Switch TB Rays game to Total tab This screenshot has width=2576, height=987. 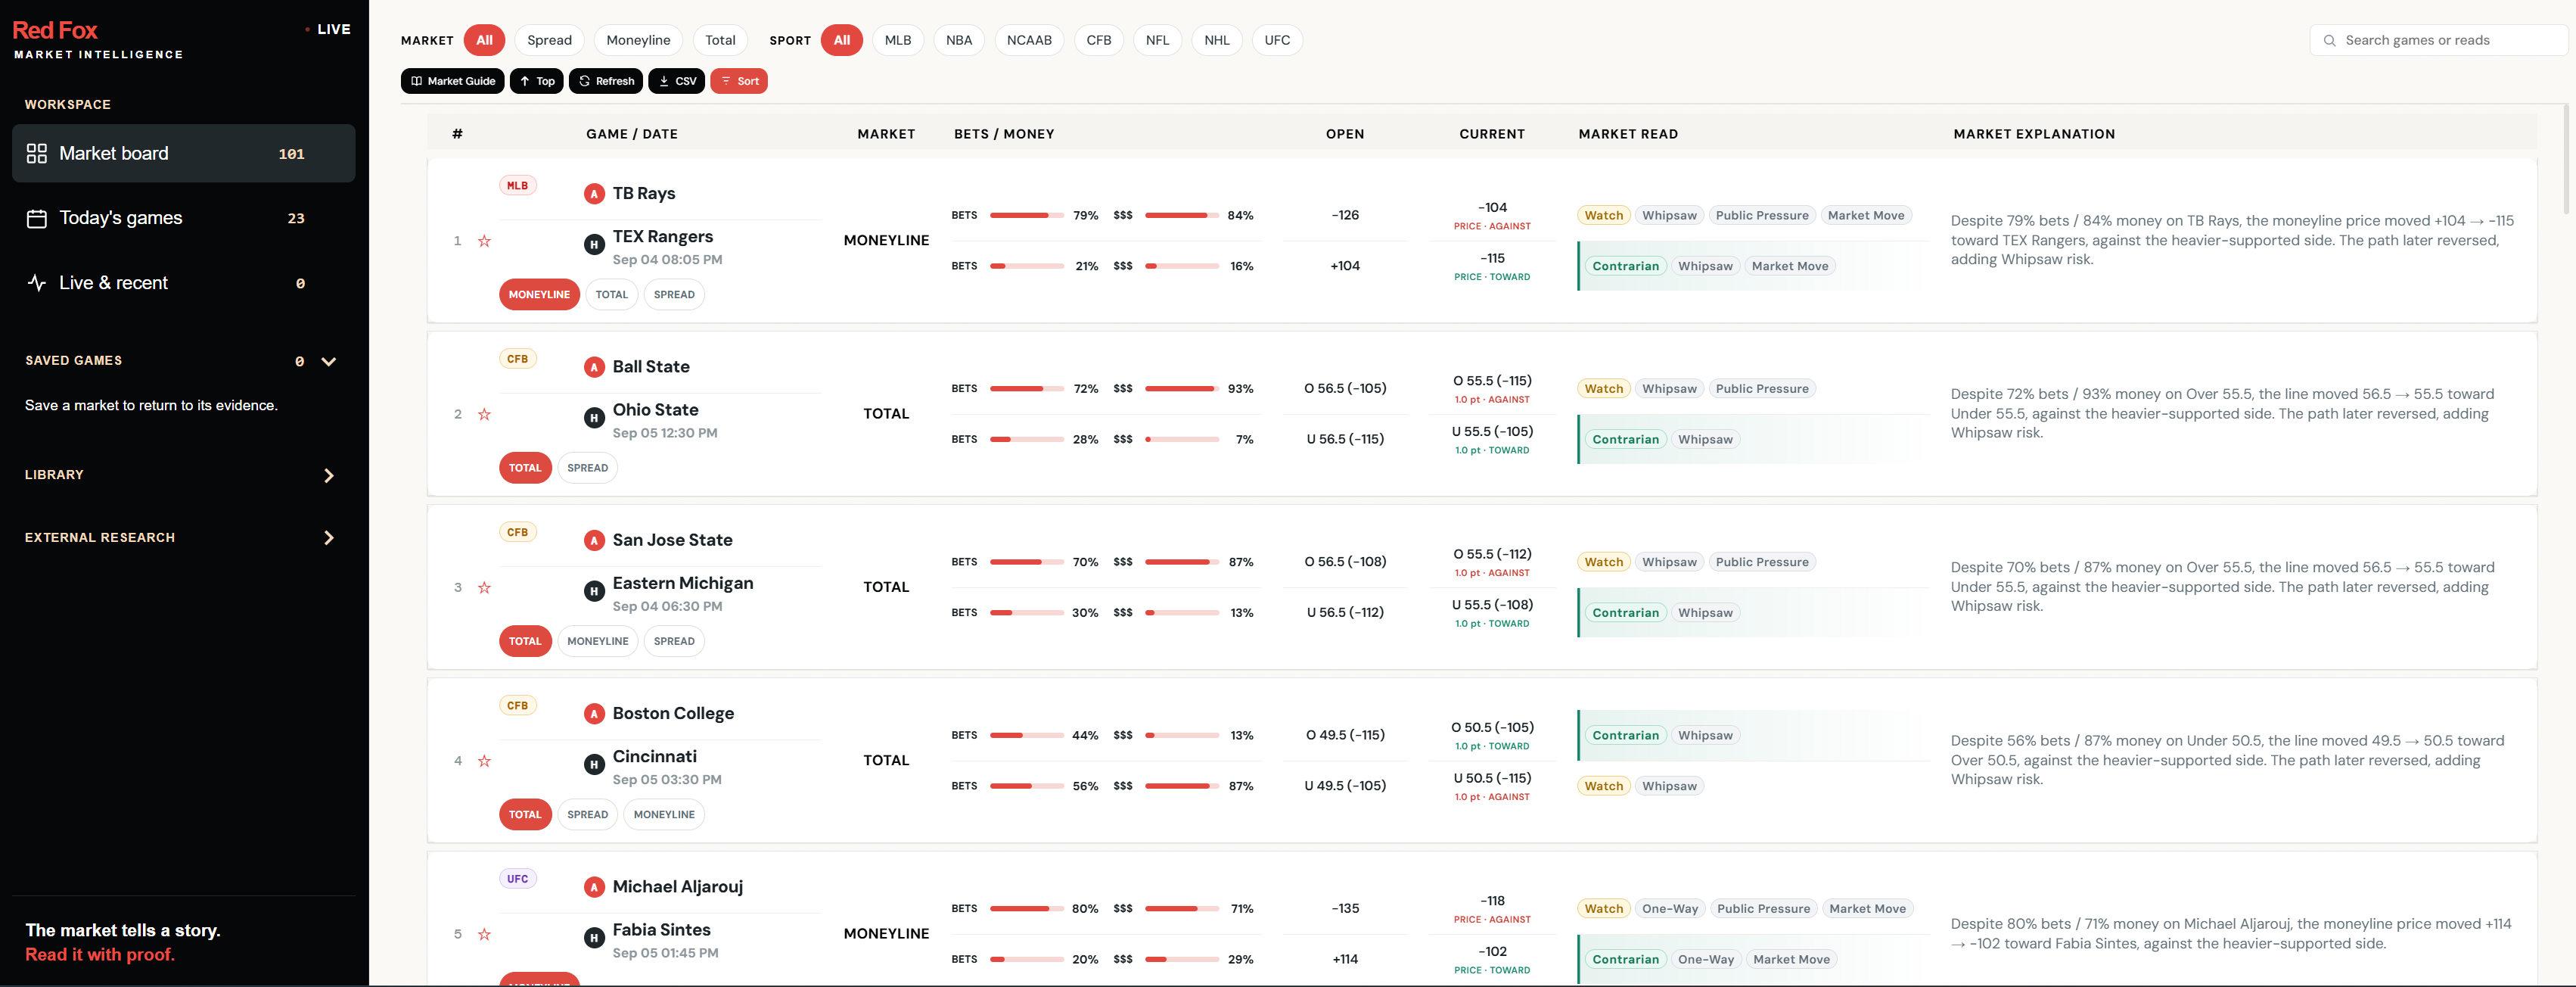pyautogui.click(x=611, y=295)
